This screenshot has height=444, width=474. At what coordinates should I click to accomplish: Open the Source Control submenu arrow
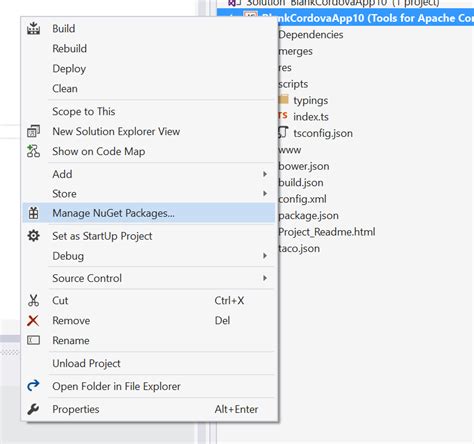point(265,278)
